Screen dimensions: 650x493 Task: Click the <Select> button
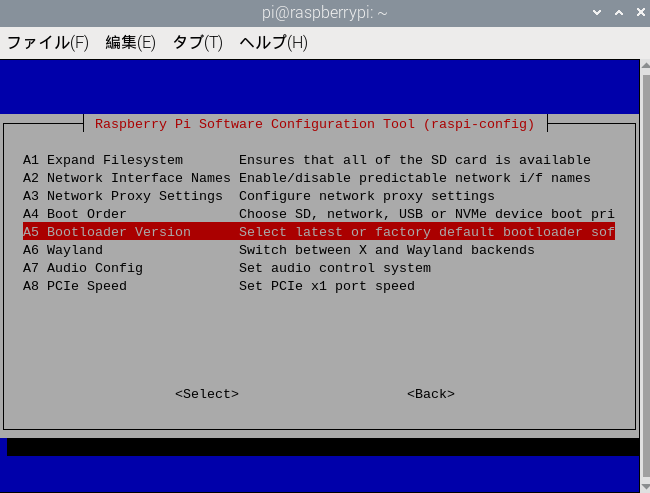coord(207,394)
